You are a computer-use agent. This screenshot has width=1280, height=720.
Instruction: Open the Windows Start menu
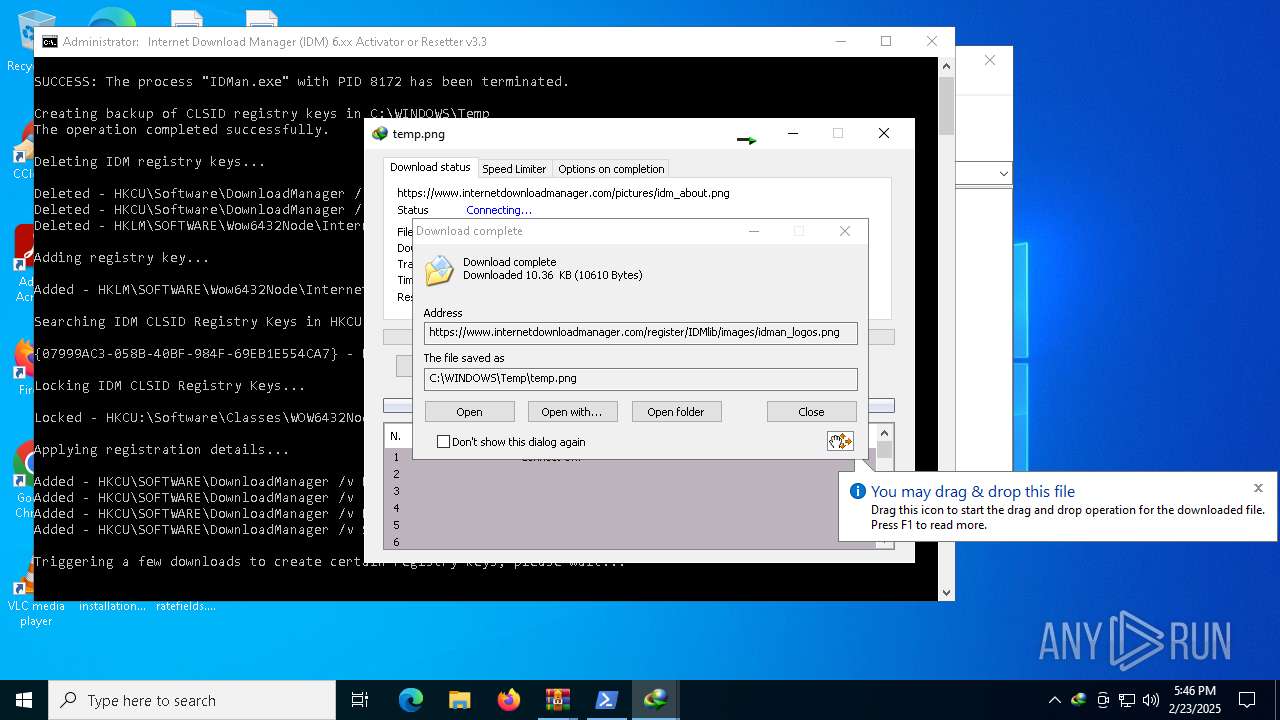(24, 700)
